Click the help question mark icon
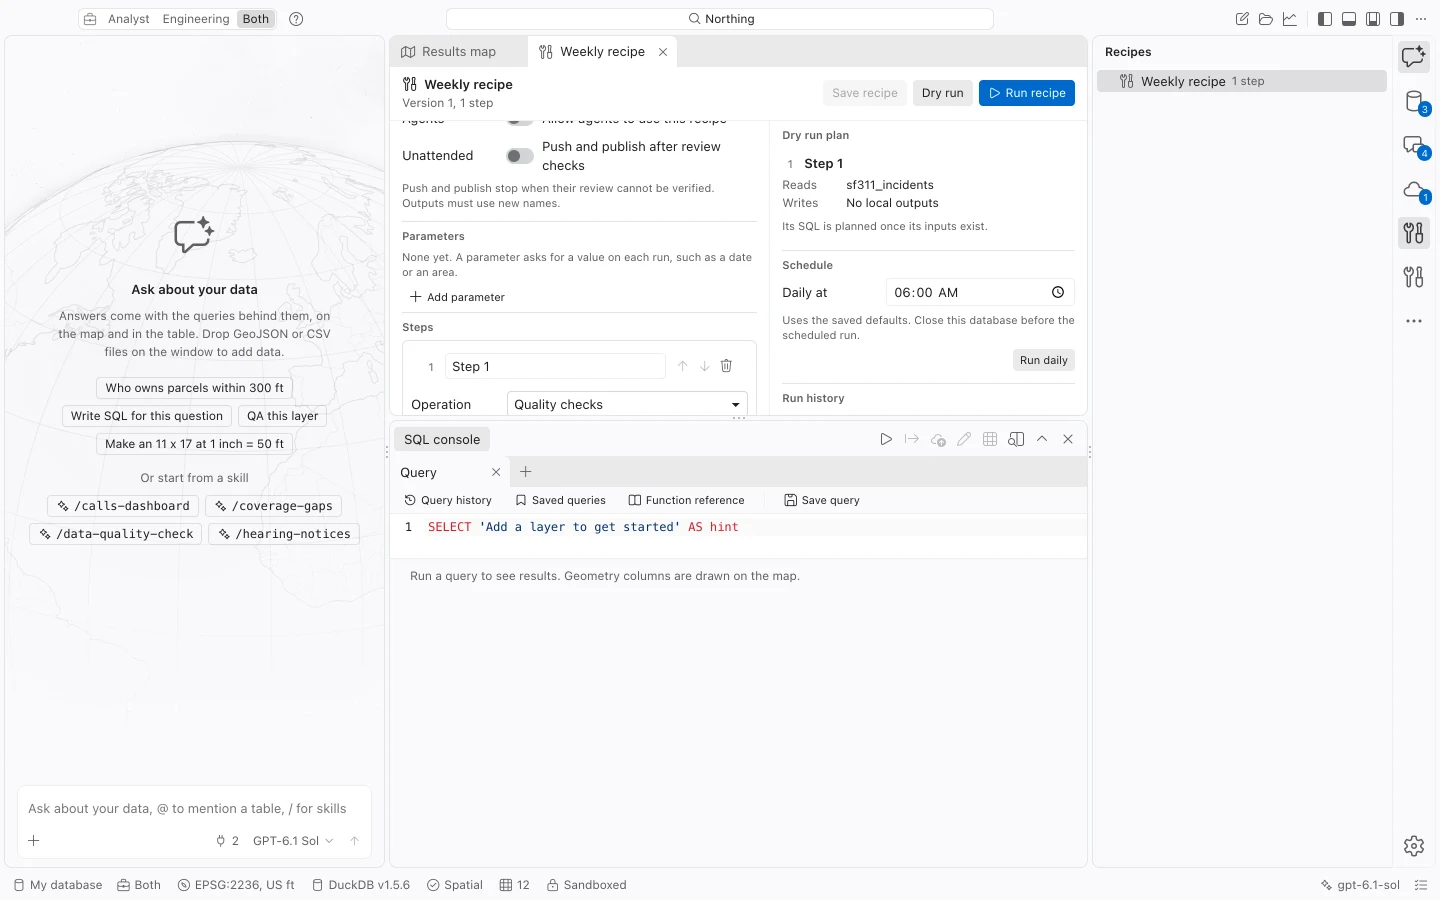1440x900 pixels. 296,19
